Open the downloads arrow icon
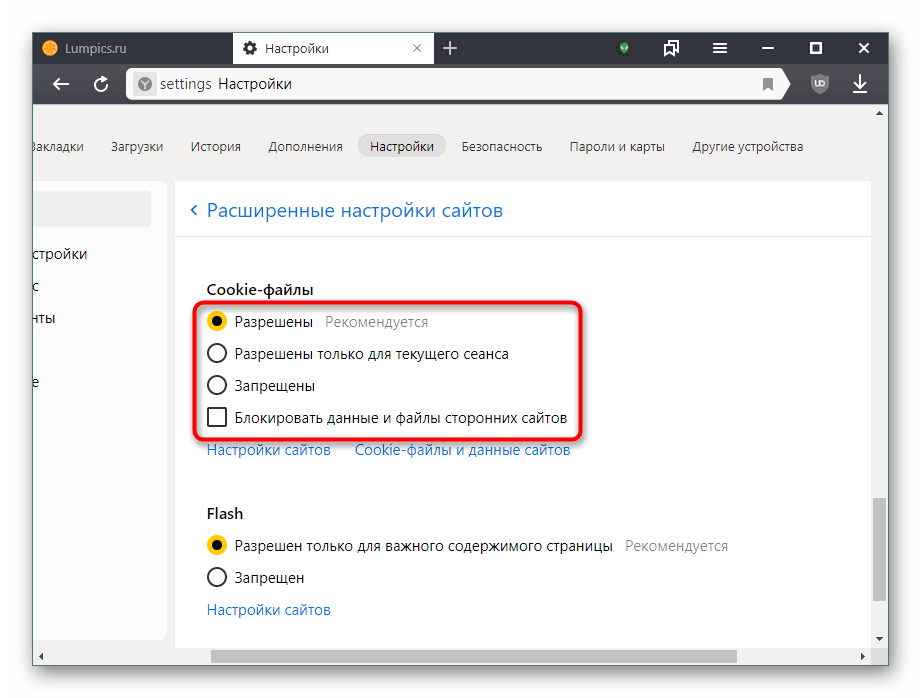This screenshot has height=698, width=921. [x=860, y=84]
